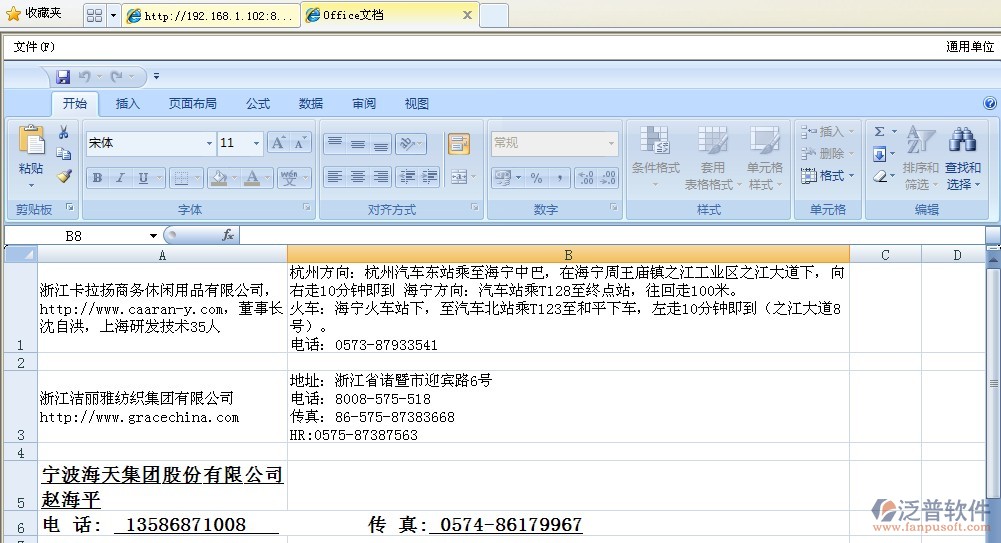Toggle middle vertical alignment
This screenshot has height=543, width=1001.
(x=358, y=144)
